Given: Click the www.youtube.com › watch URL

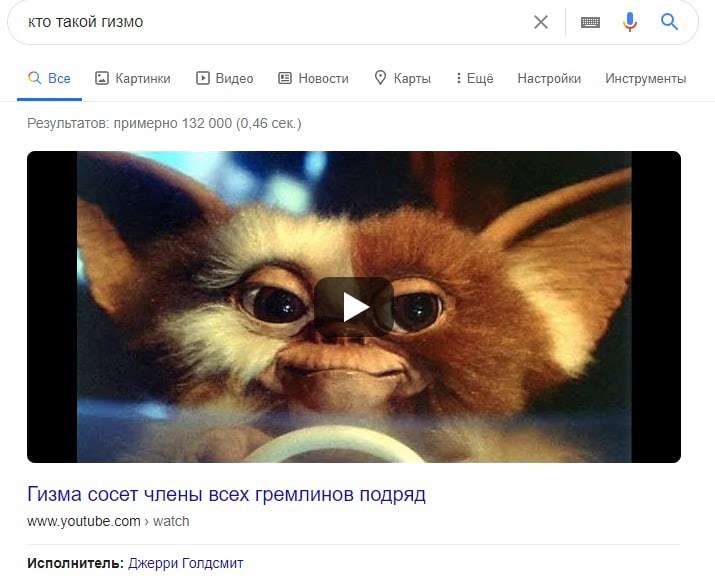Looking at the screenshot, I should click(x=108, y=521).
